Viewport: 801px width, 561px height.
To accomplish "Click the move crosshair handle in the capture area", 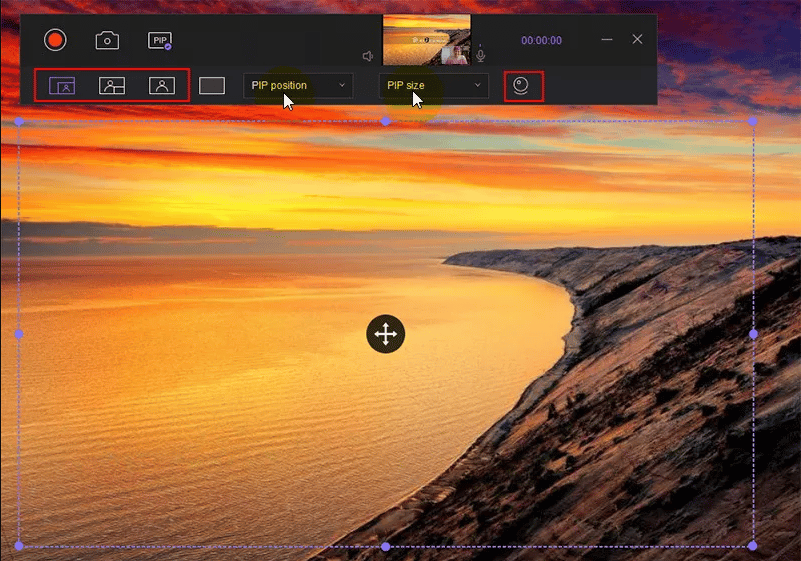I will (386, 334).
